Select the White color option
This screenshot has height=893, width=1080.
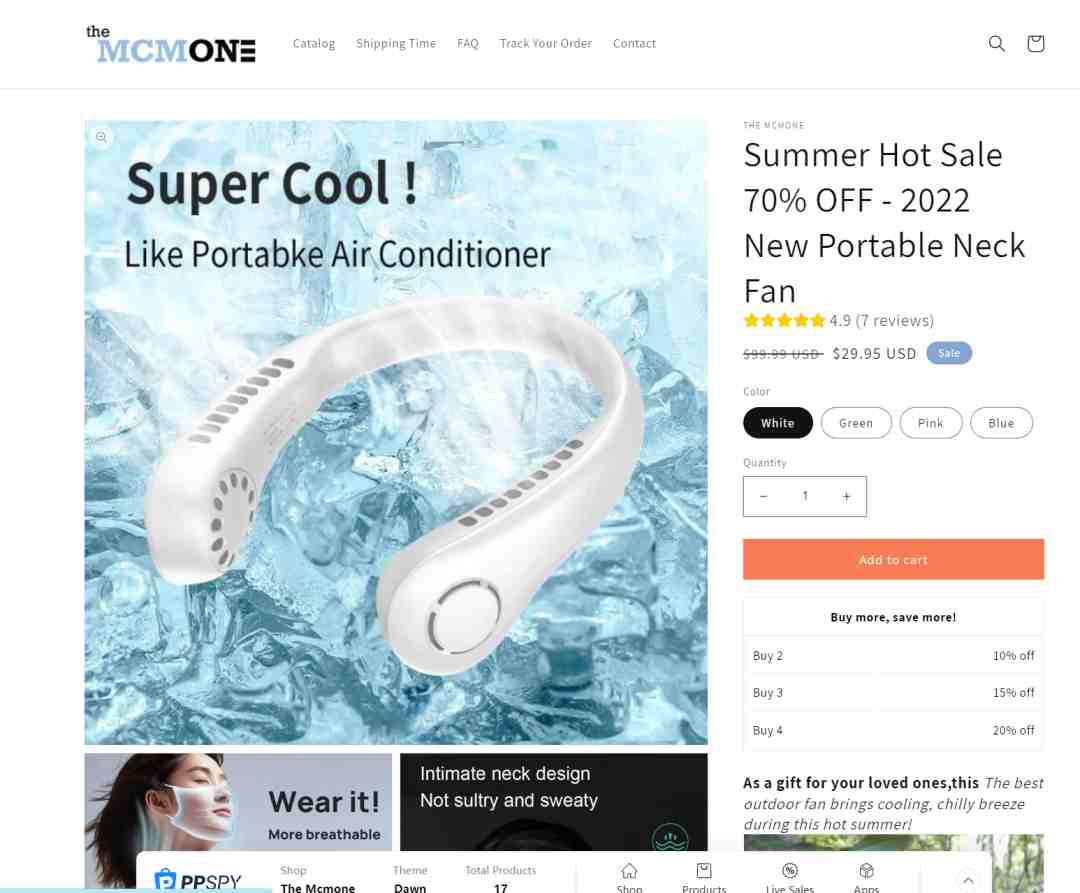pyautogui.click(x=778, y=423)
